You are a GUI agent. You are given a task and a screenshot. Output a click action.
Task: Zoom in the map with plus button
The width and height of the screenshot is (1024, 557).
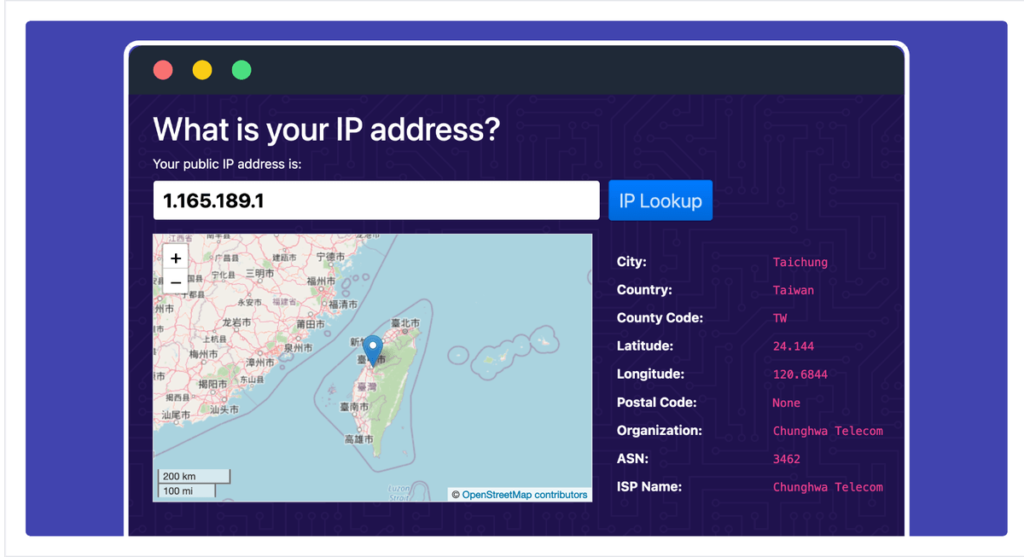coord(176,258)
